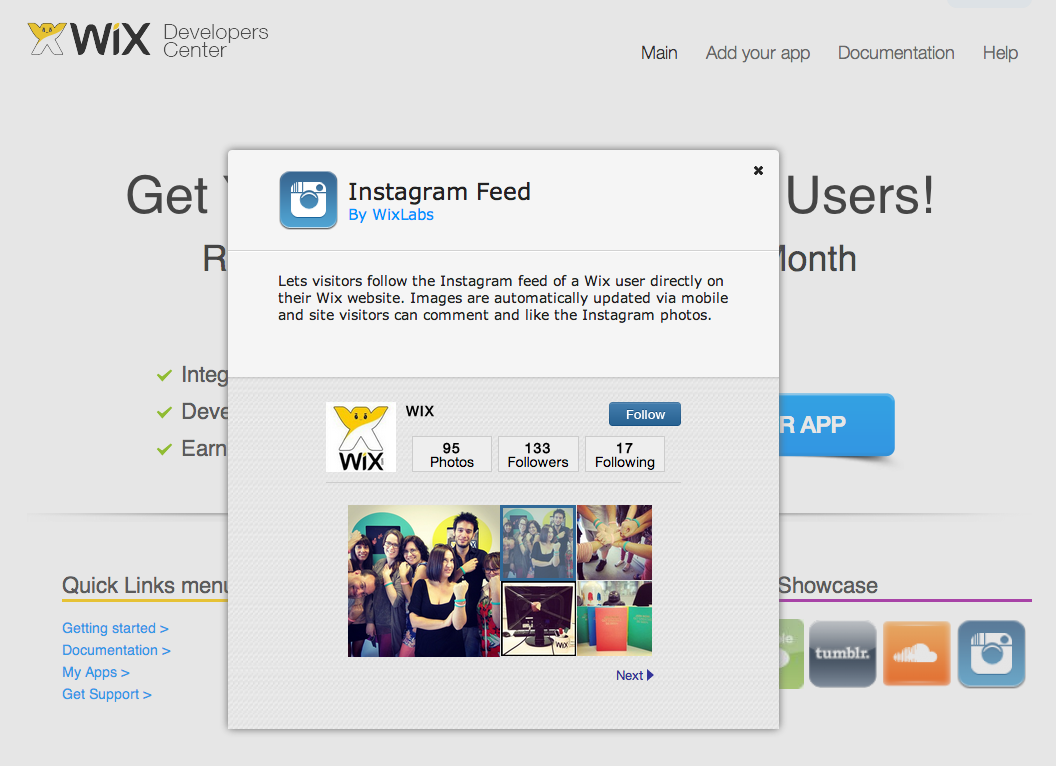Open the 133 Followers counter
This screenshot has width=1056, height=766.
538,455
